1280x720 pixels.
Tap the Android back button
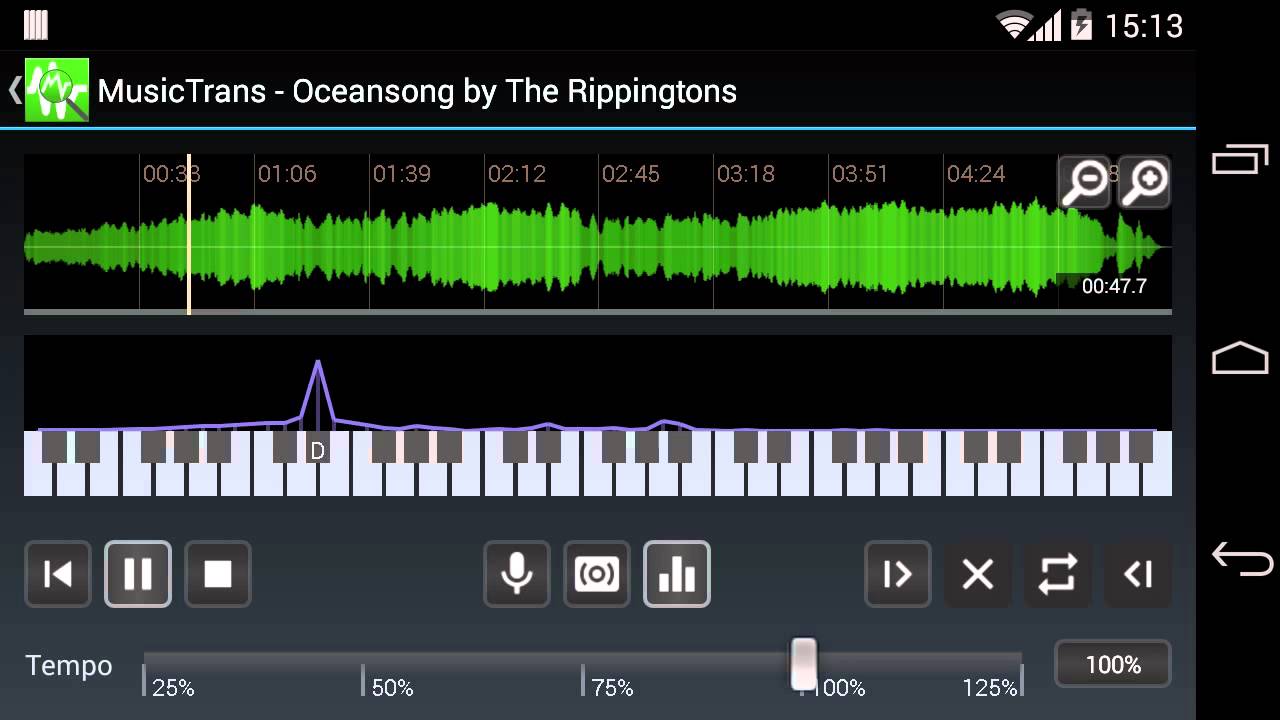click(1241, 558)
